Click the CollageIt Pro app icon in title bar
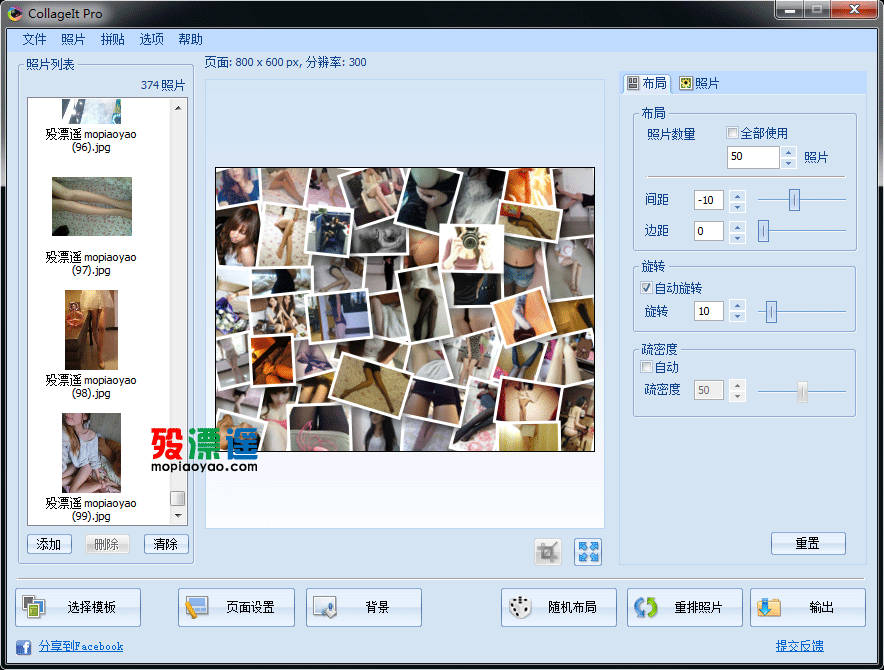 [15, 13]
